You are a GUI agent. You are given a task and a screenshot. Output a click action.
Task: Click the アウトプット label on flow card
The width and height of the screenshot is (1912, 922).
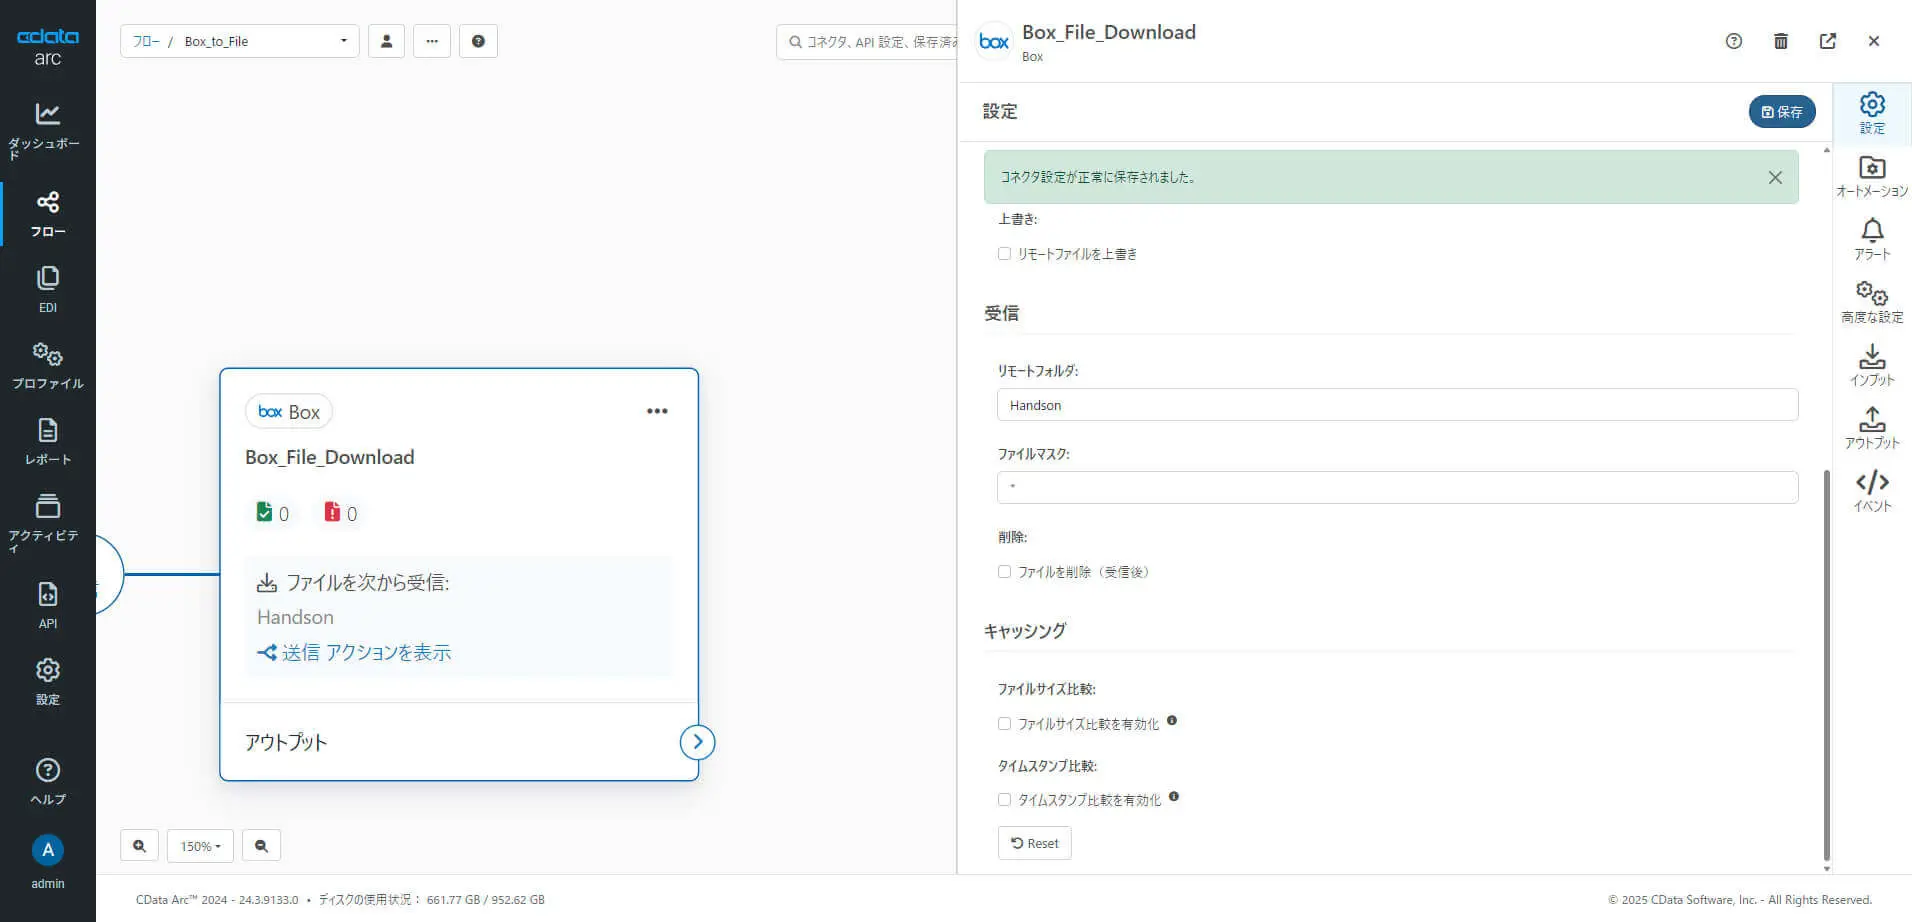286,742
